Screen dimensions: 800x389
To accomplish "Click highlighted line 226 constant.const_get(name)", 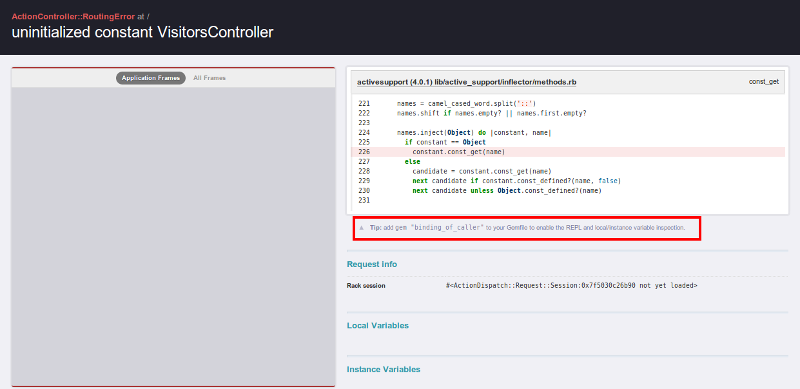I will (x=568, y=152).
